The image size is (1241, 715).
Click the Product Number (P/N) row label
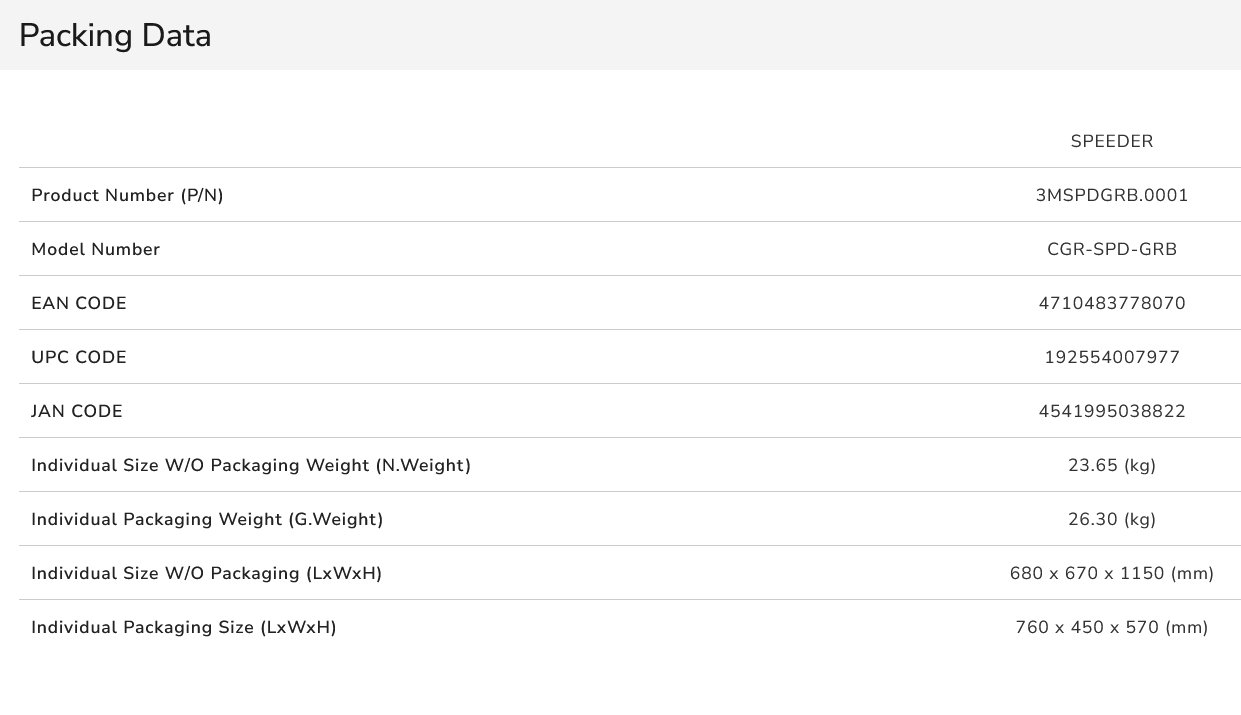tap(127, 195)
